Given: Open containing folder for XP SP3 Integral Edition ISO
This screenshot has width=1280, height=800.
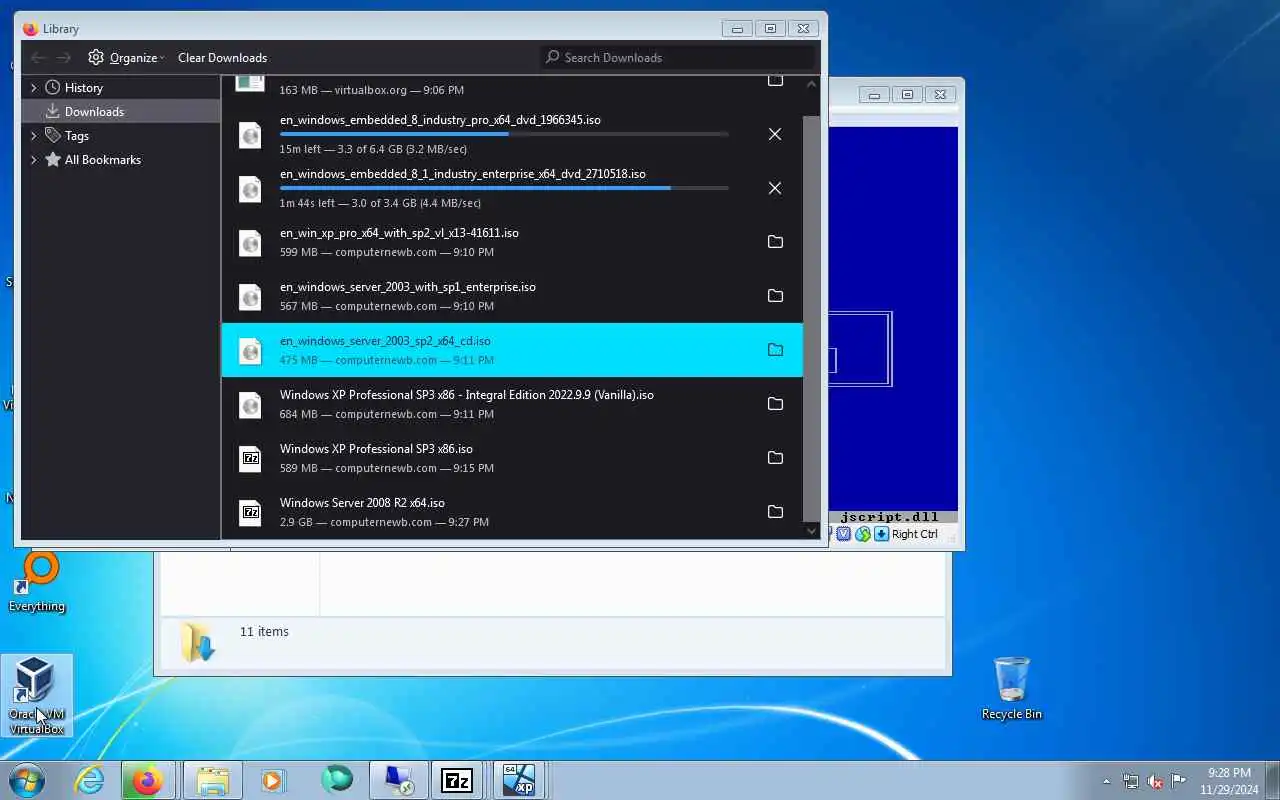Looking at the screenshot, I should [x=775, y=404].
